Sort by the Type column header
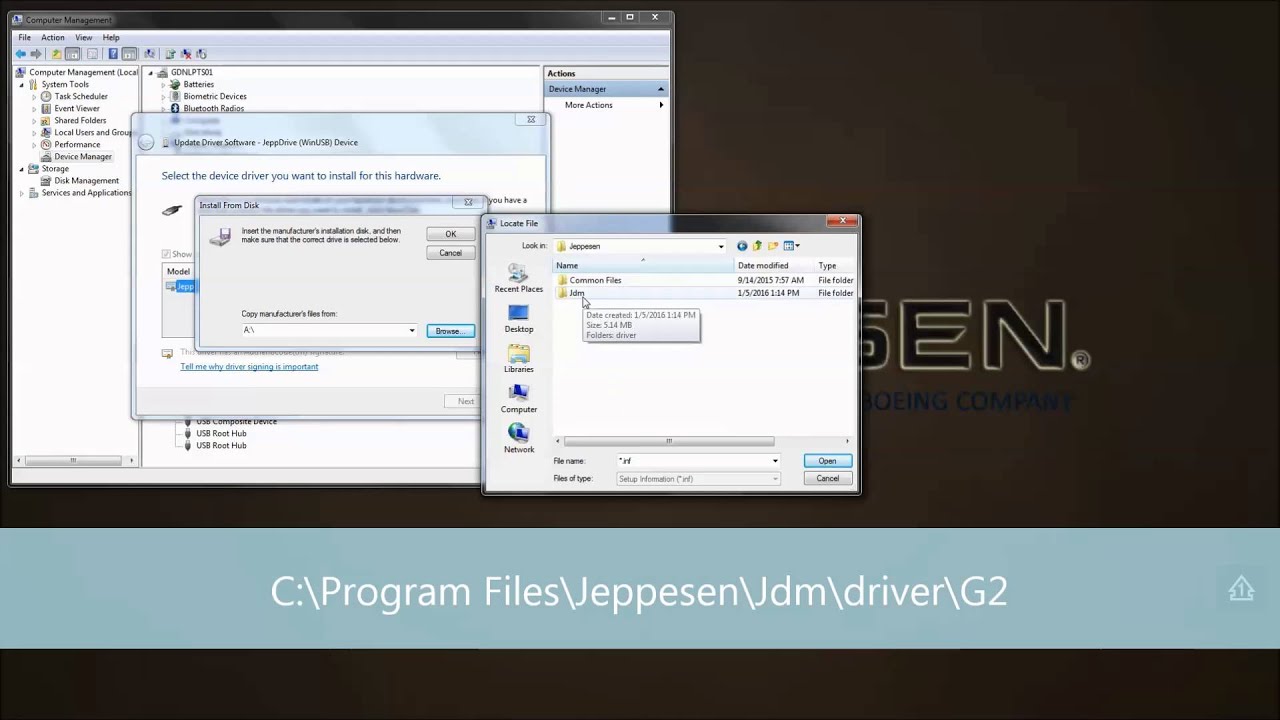Screen dimensions: 1280x720 (x=835, y=266)
